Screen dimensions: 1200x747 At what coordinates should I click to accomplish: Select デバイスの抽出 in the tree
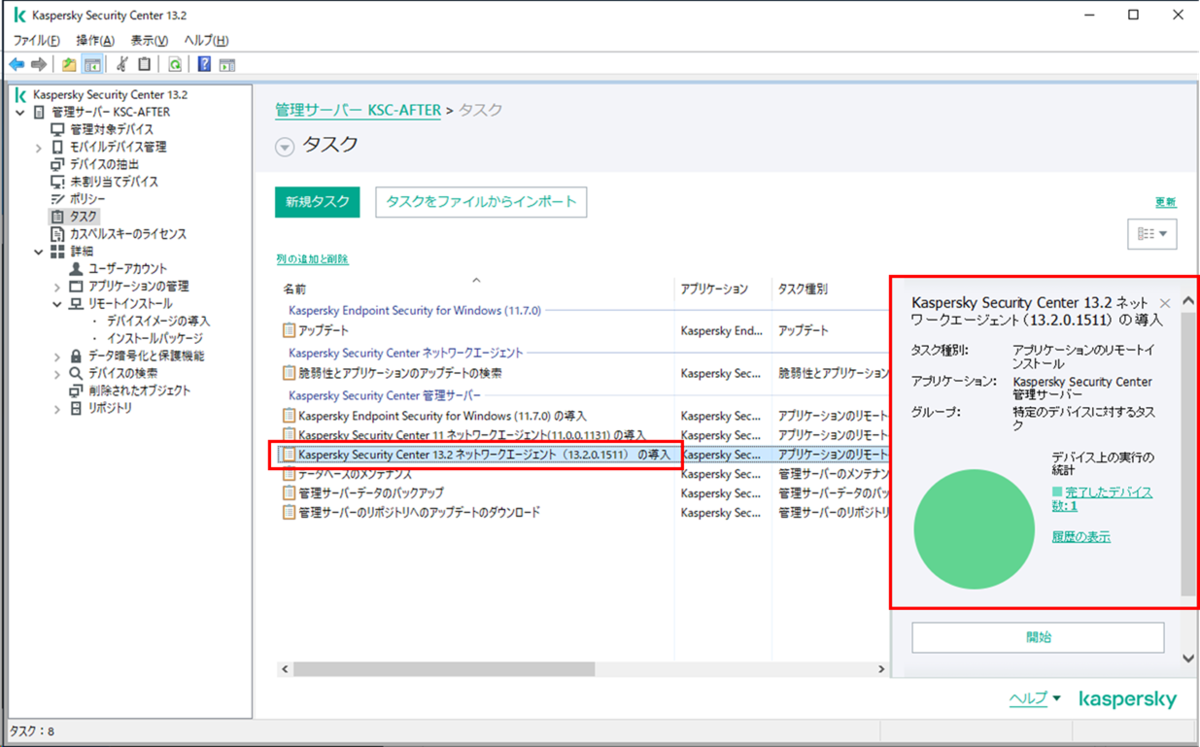103,164
